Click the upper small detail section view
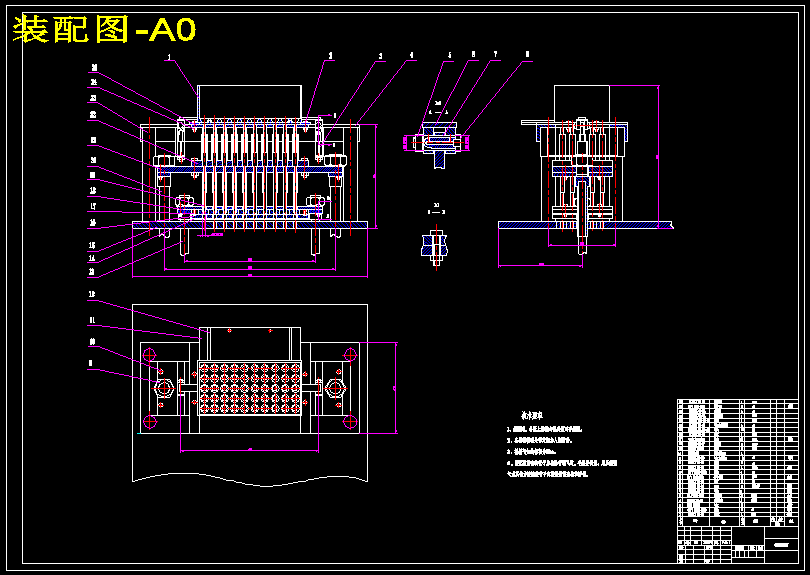Image resolution: width=810 pixels, height=575 pixels. click(437, 144)
